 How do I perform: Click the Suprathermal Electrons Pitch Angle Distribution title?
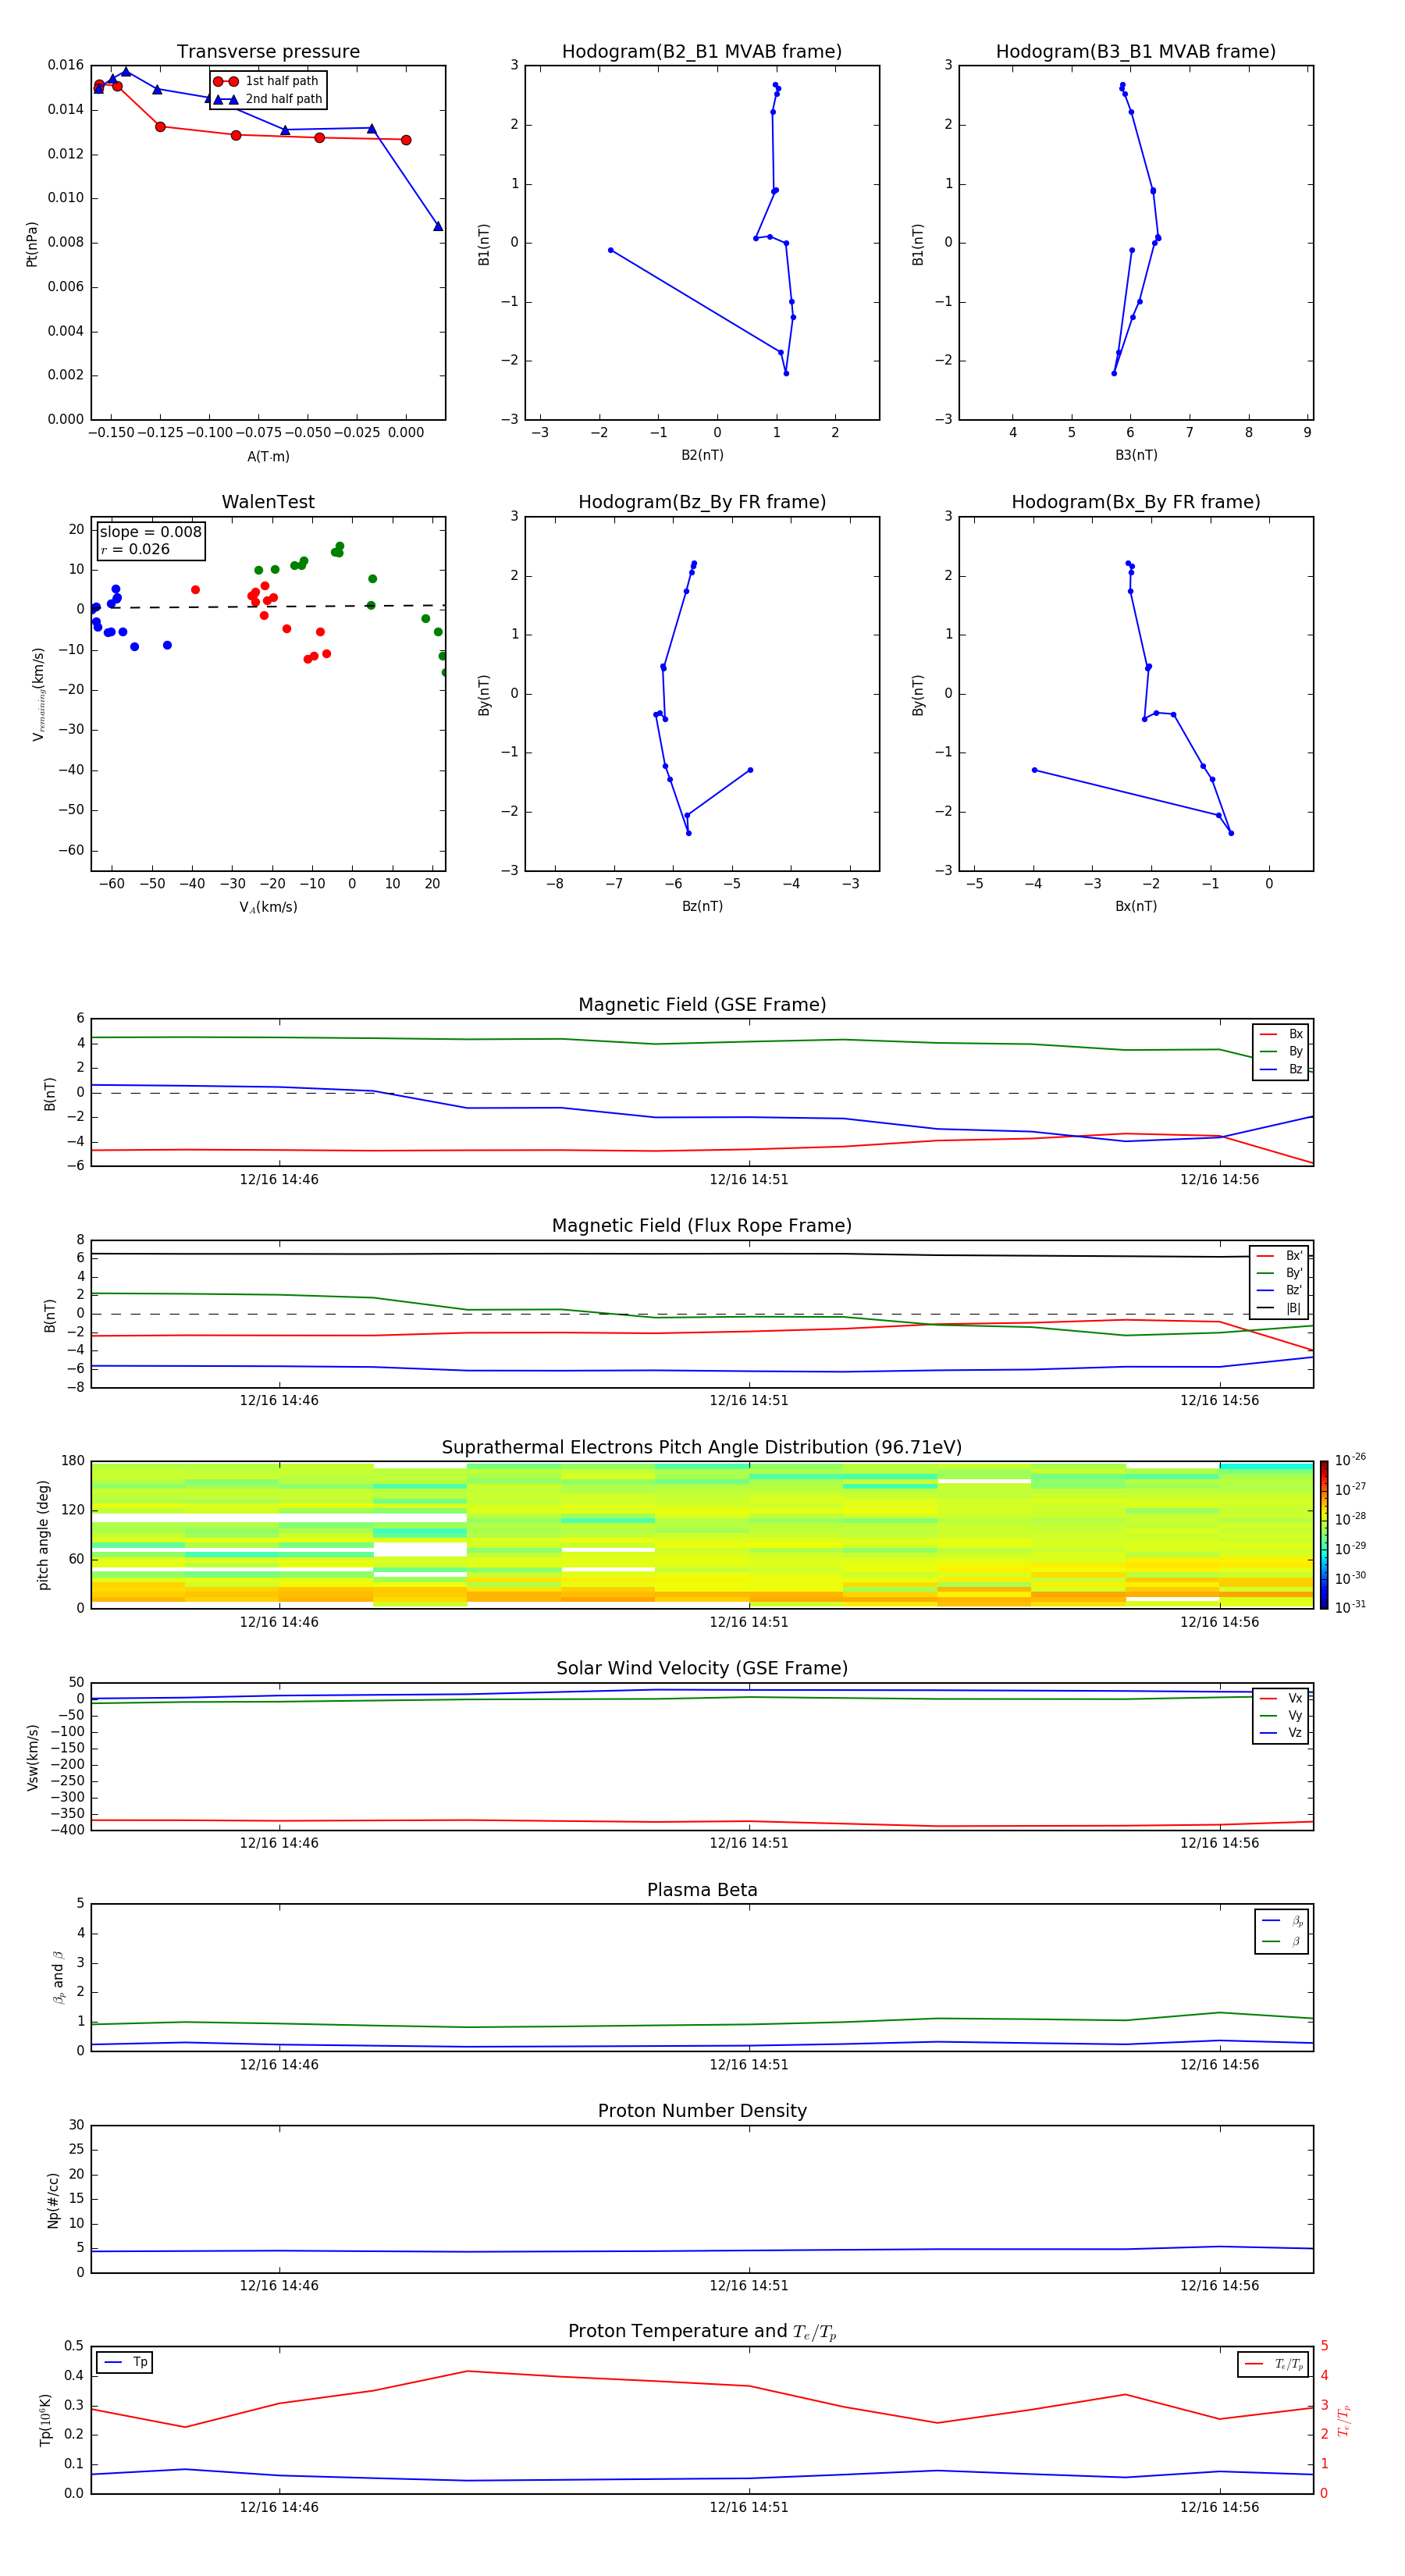[x=702, y=1448]
